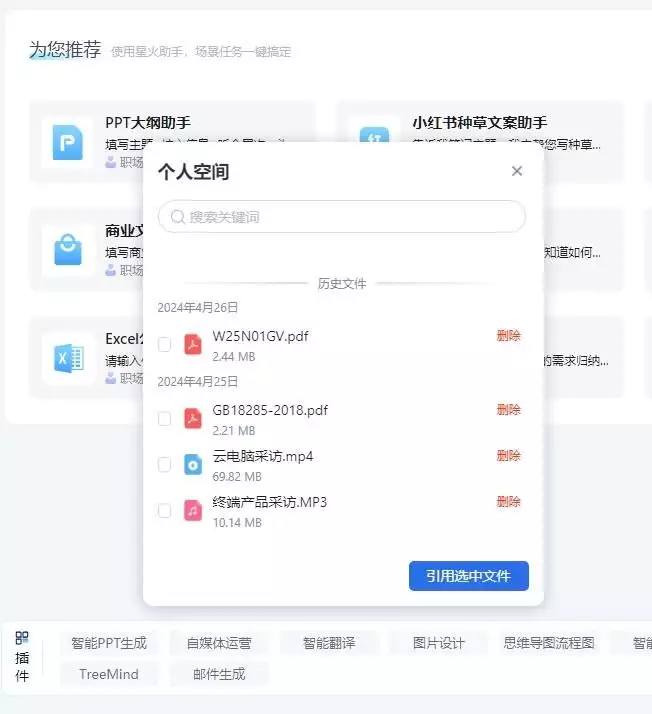Select the 云电脑采访.mp4 checkbox

point(164,464)
